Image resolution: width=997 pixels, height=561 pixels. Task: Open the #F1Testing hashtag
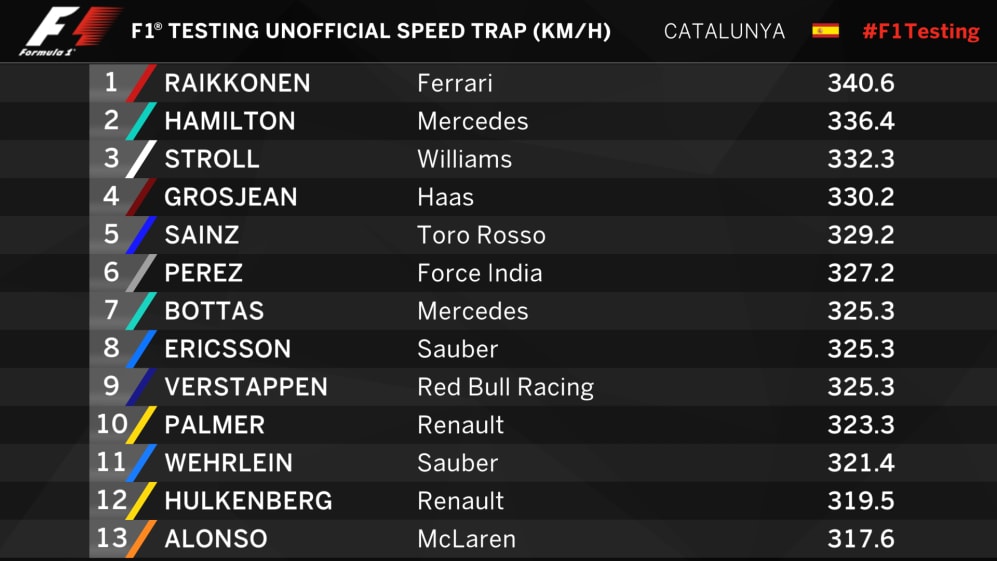tap(921, 31)
